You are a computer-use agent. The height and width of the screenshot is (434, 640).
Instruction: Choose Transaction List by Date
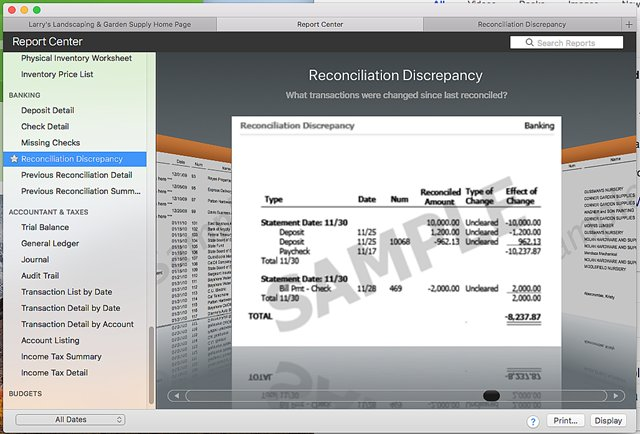pos(67,292)
